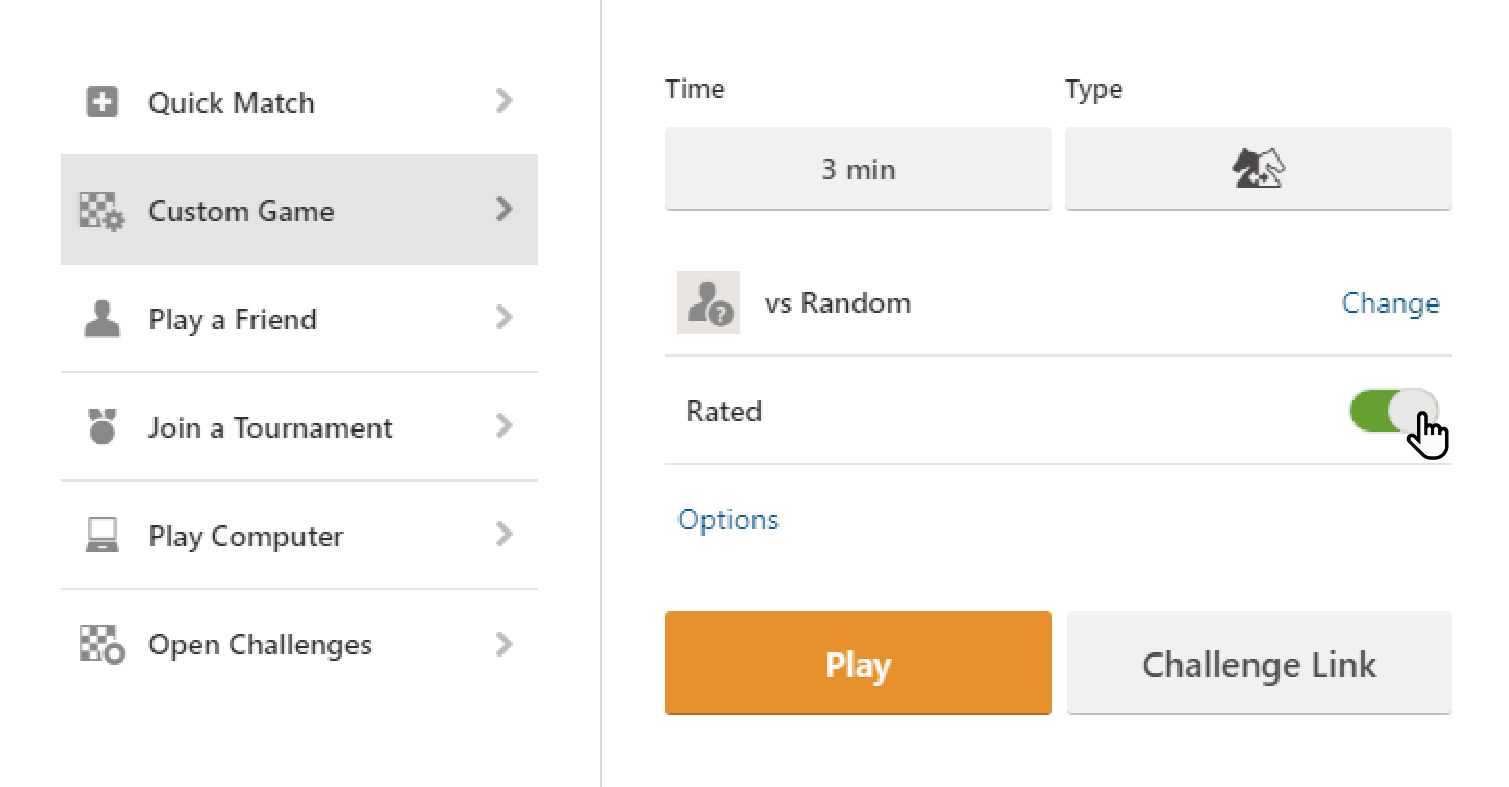
Task: Select the Play Computer menu entry
Action: (245, 536)
